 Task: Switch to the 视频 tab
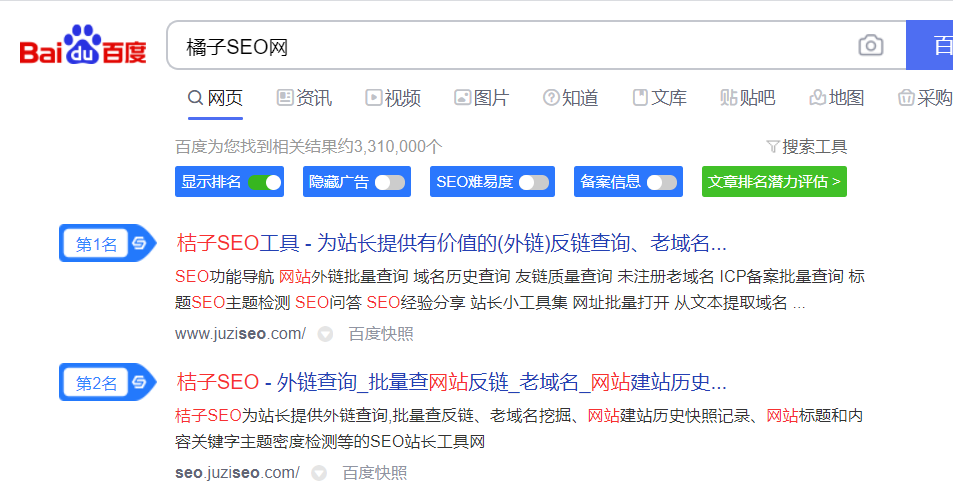[x=393, y=98]
